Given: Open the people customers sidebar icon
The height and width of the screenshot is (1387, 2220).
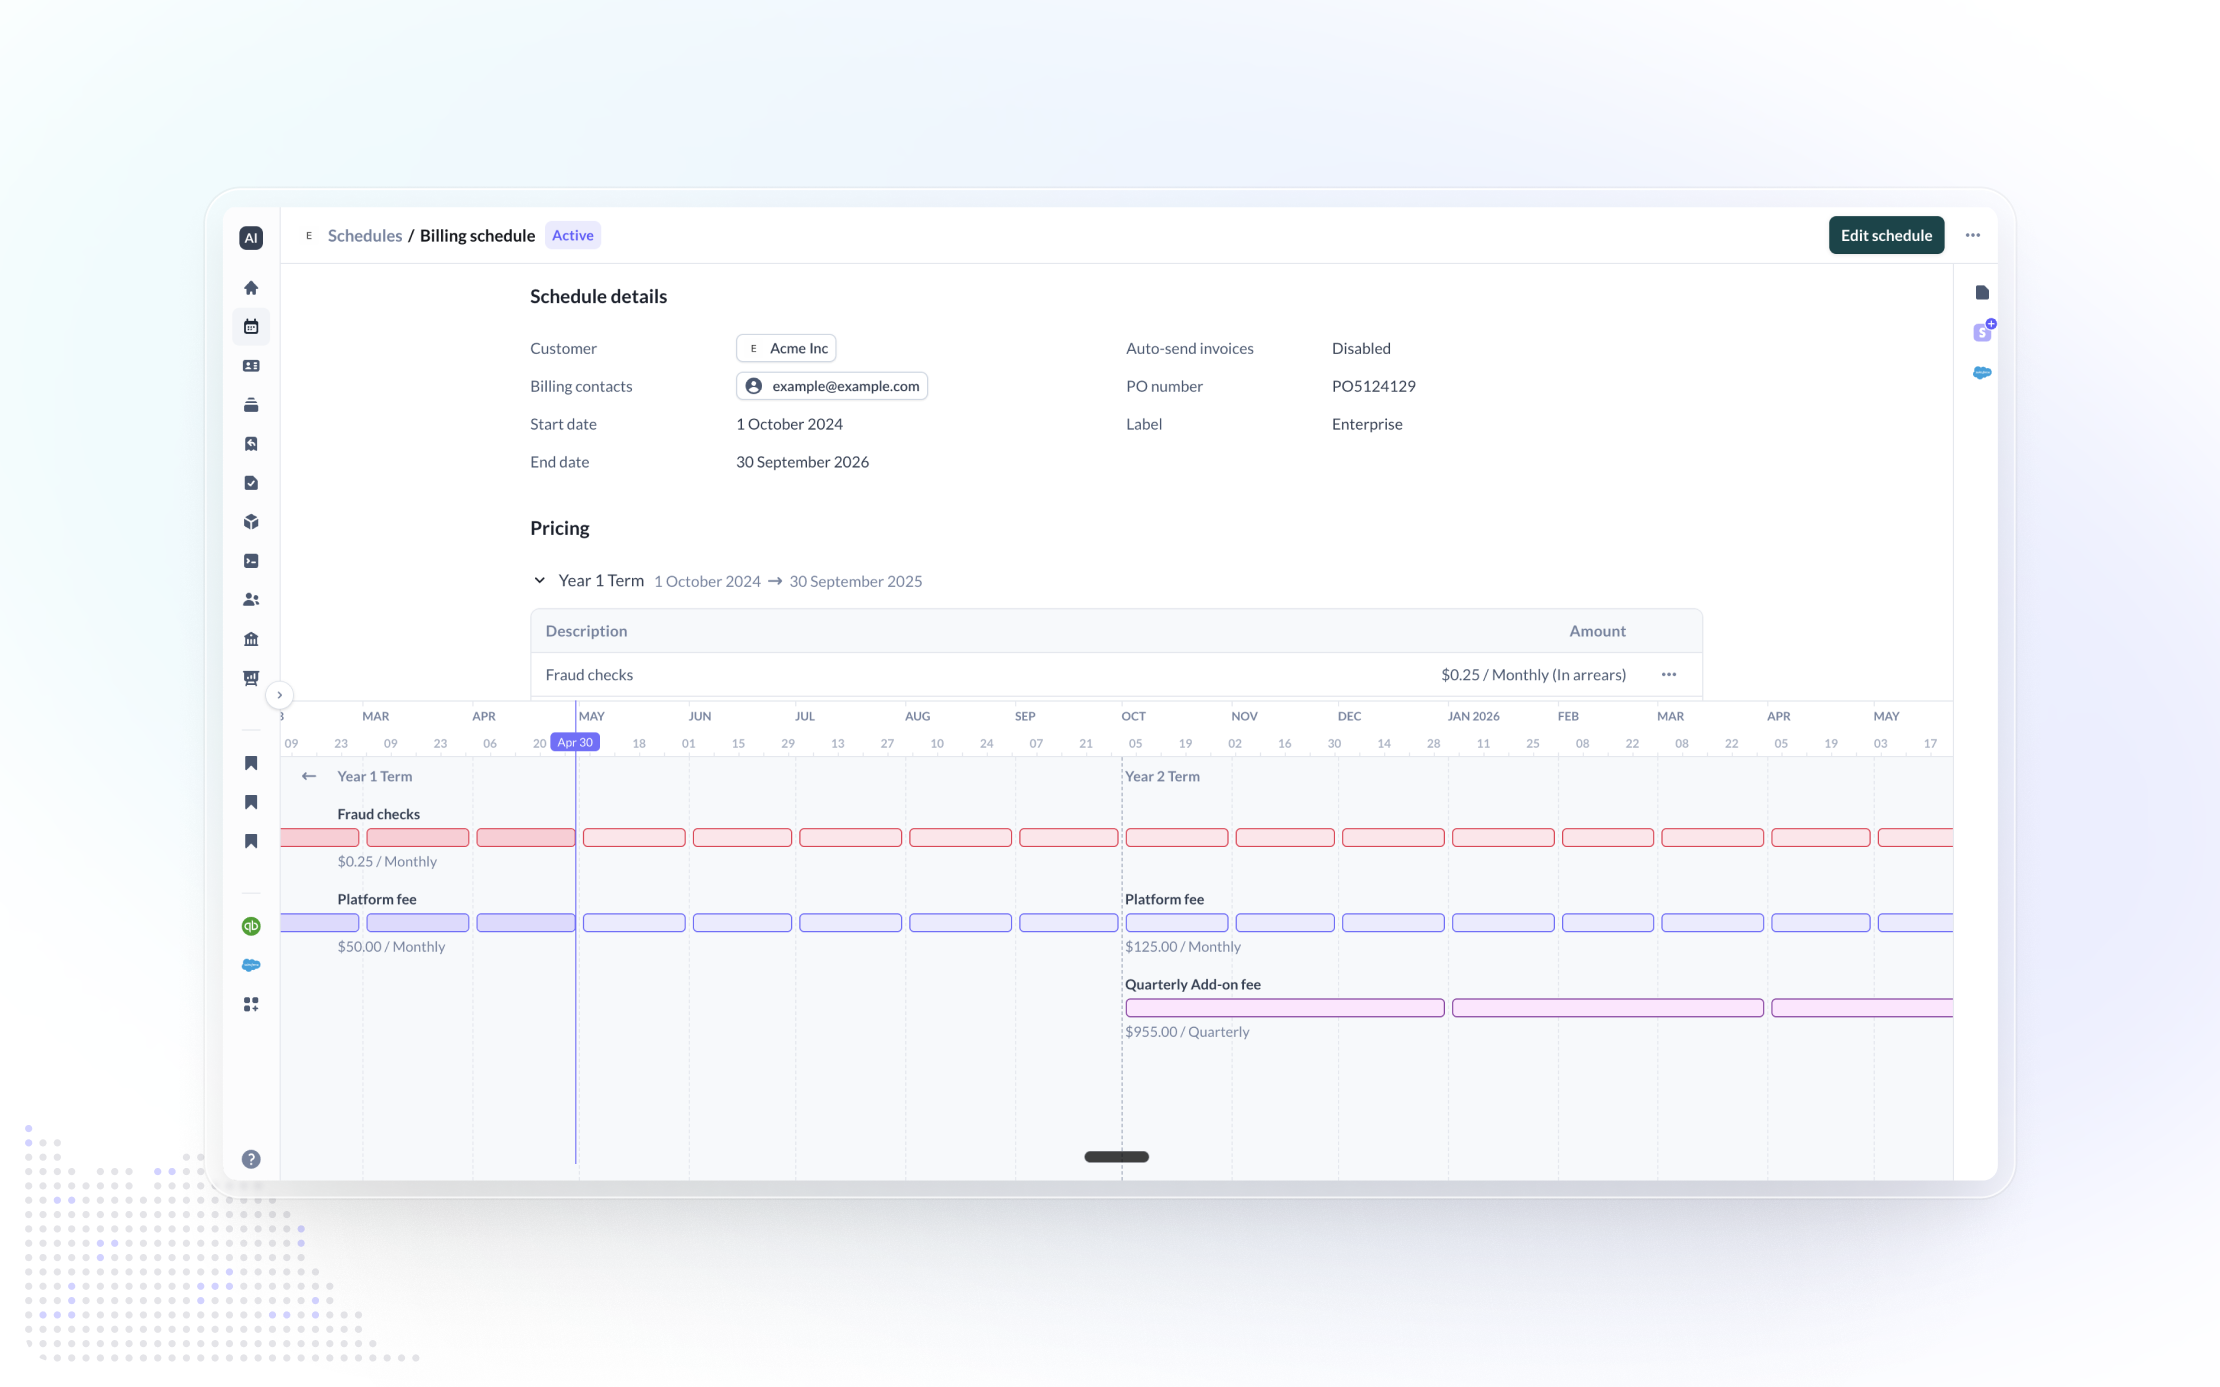Looking at the screenshot, I should click(251, 600).
